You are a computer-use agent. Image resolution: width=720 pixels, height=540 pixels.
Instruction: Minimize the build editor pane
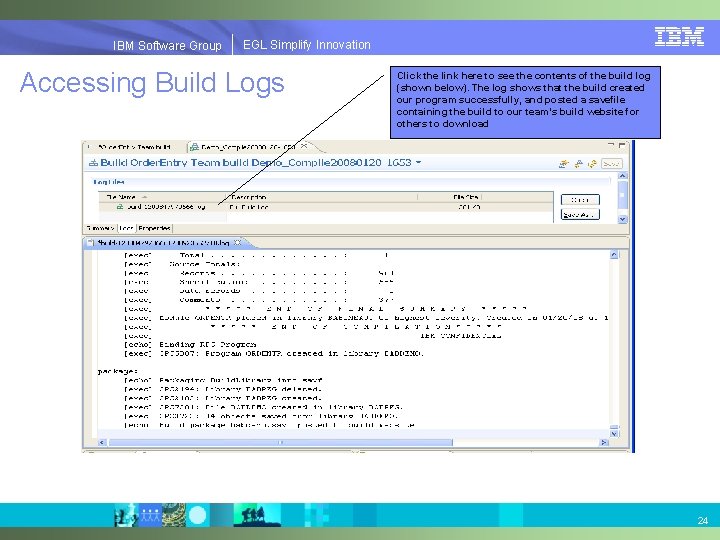[611, 145]
